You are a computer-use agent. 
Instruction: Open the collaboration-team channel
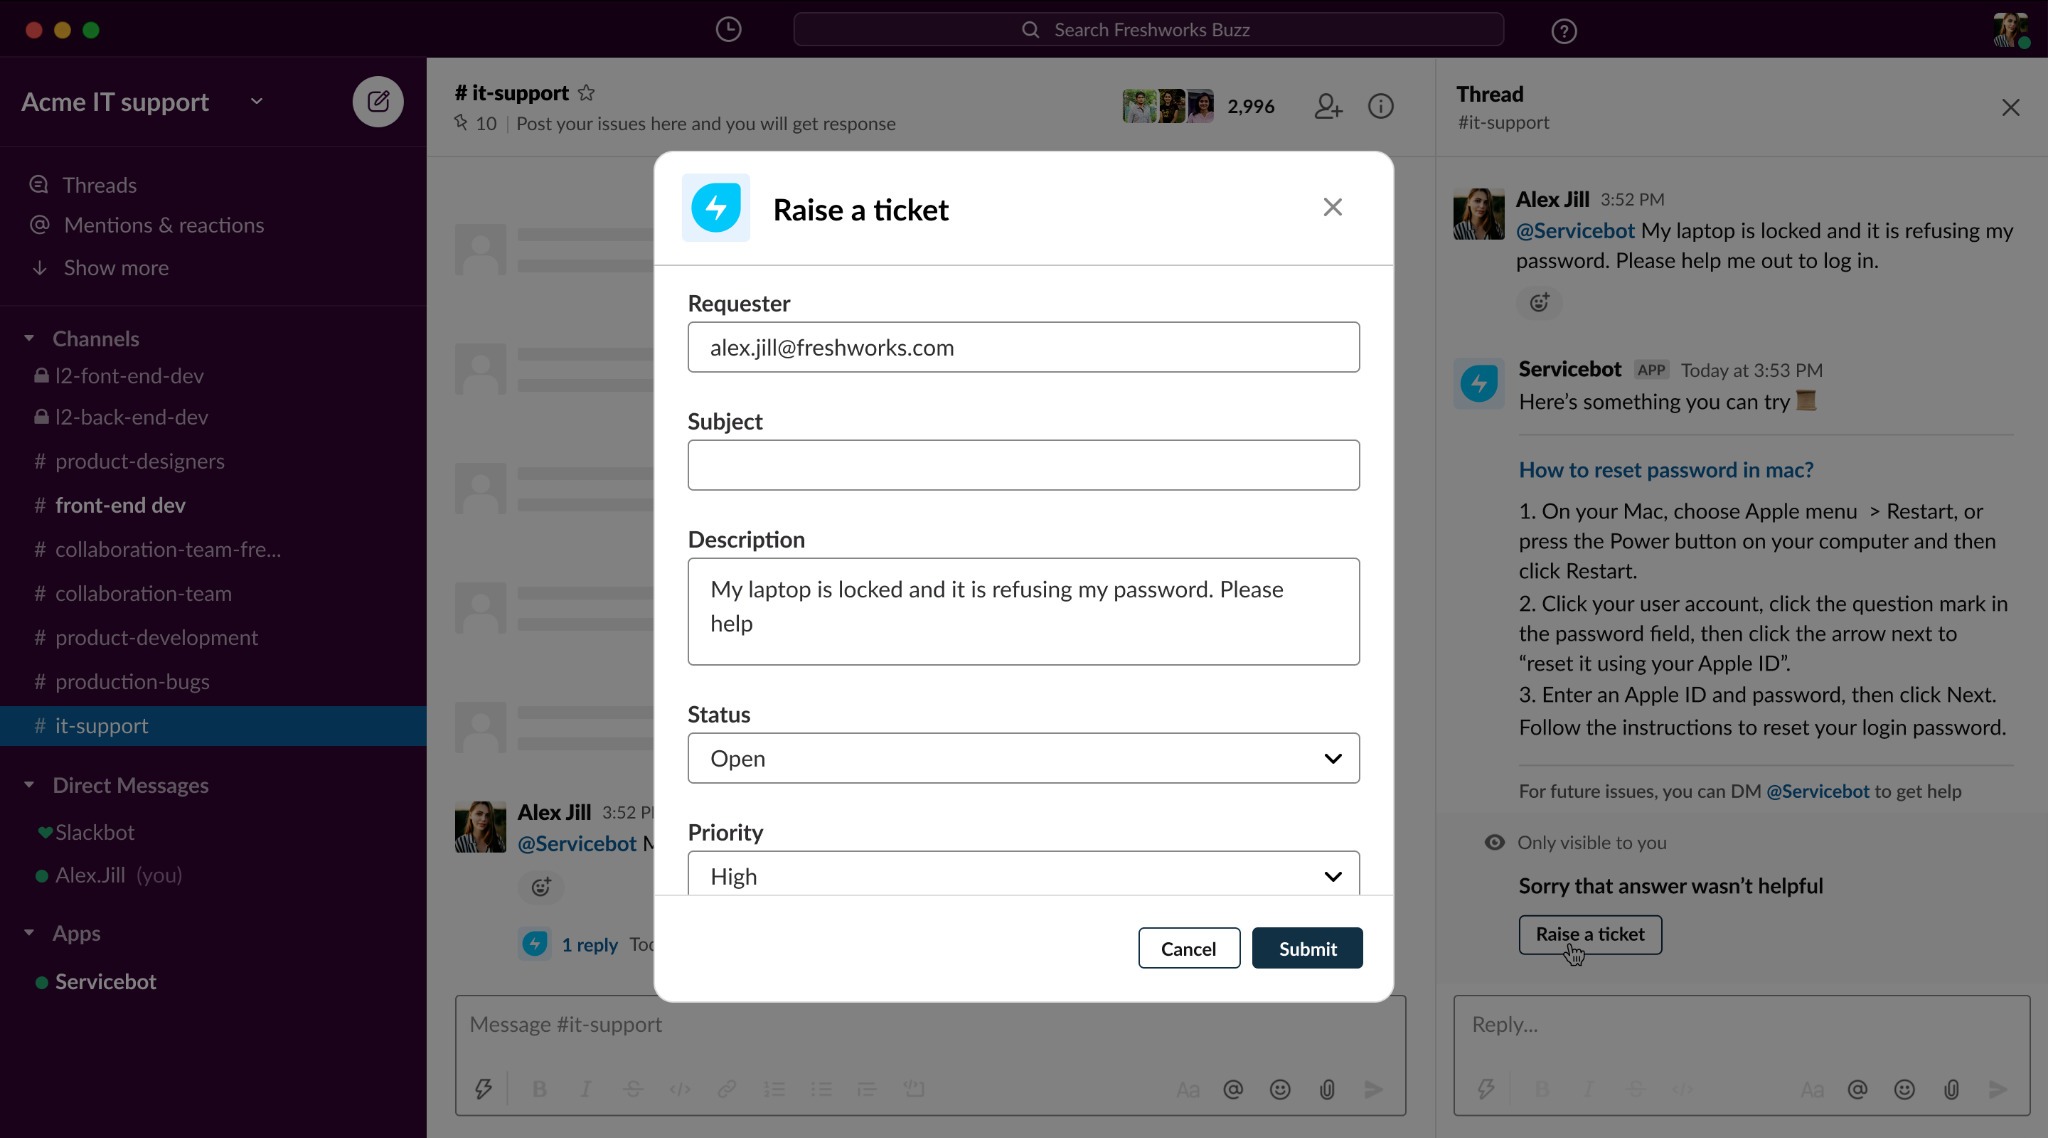pos(143,593)
